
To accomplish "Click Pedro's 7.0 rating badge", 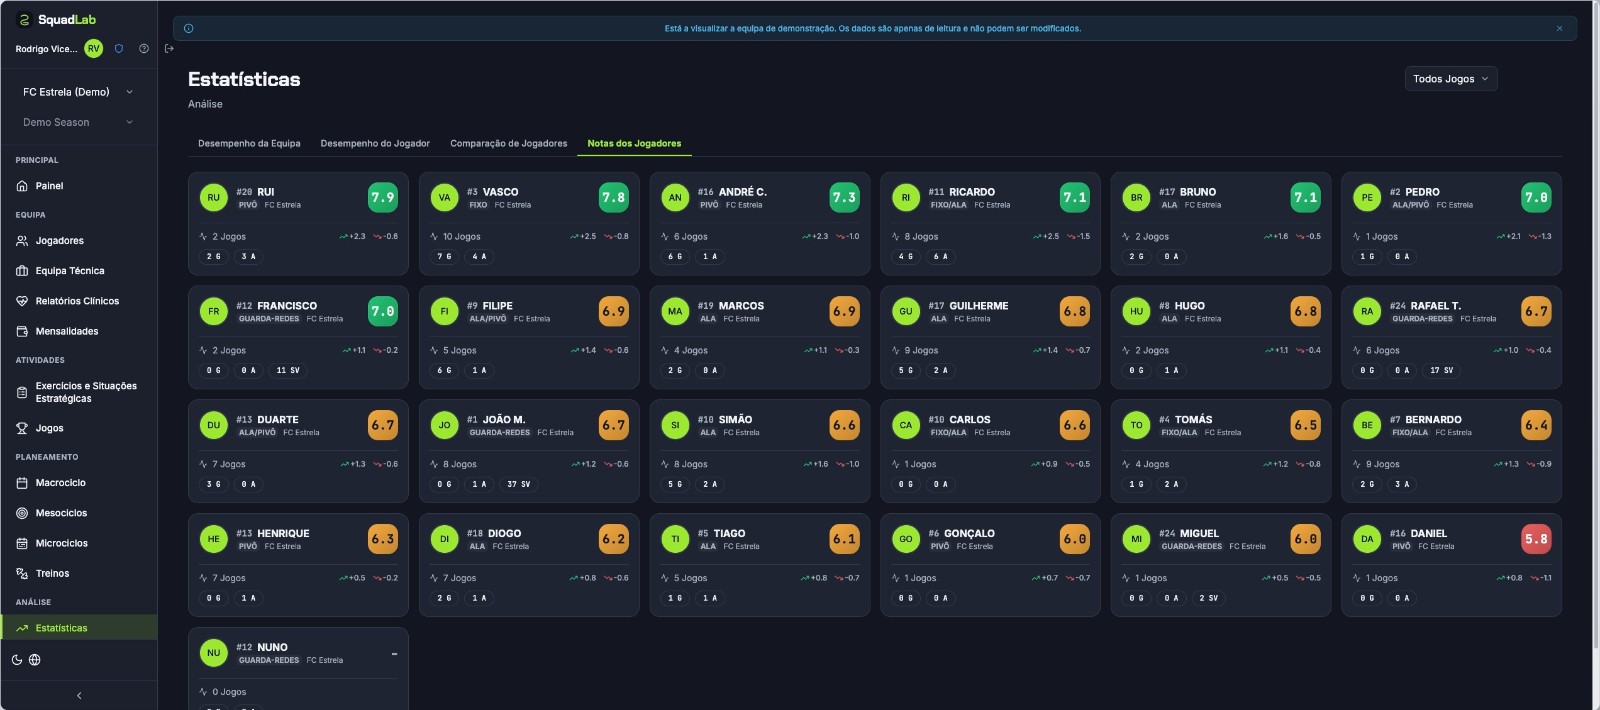I will (1536, 197).
